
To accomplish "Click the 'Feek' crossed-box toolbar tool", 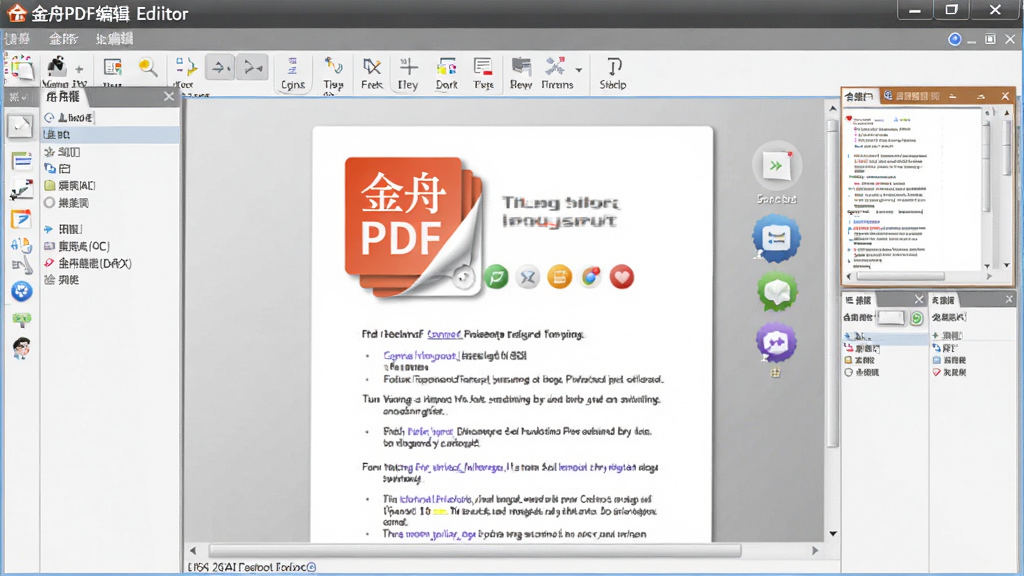I will [x=372, y=73].
